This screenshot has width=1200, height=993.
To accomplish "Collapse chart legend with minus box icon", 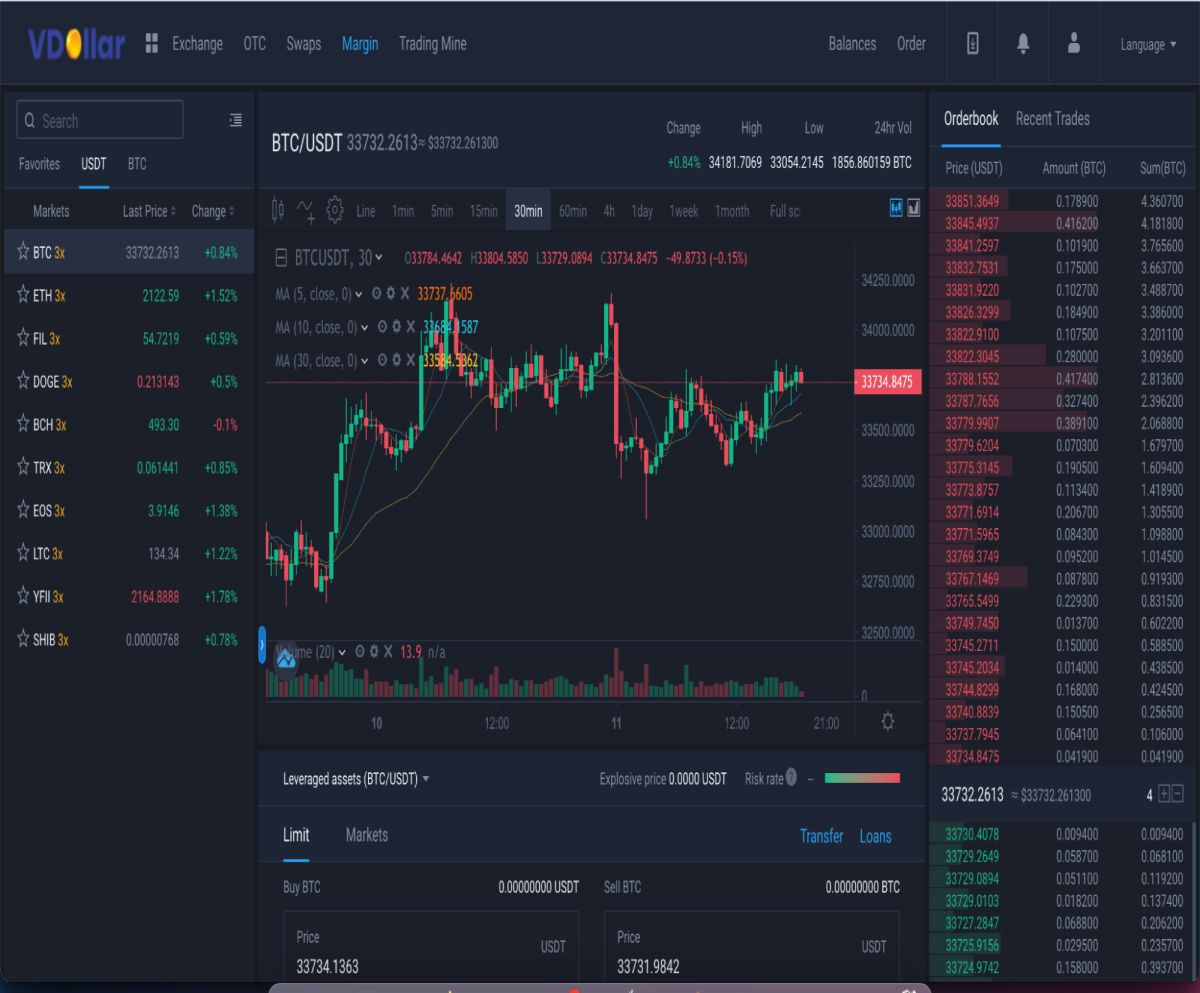I will click(x=282, y=258).
